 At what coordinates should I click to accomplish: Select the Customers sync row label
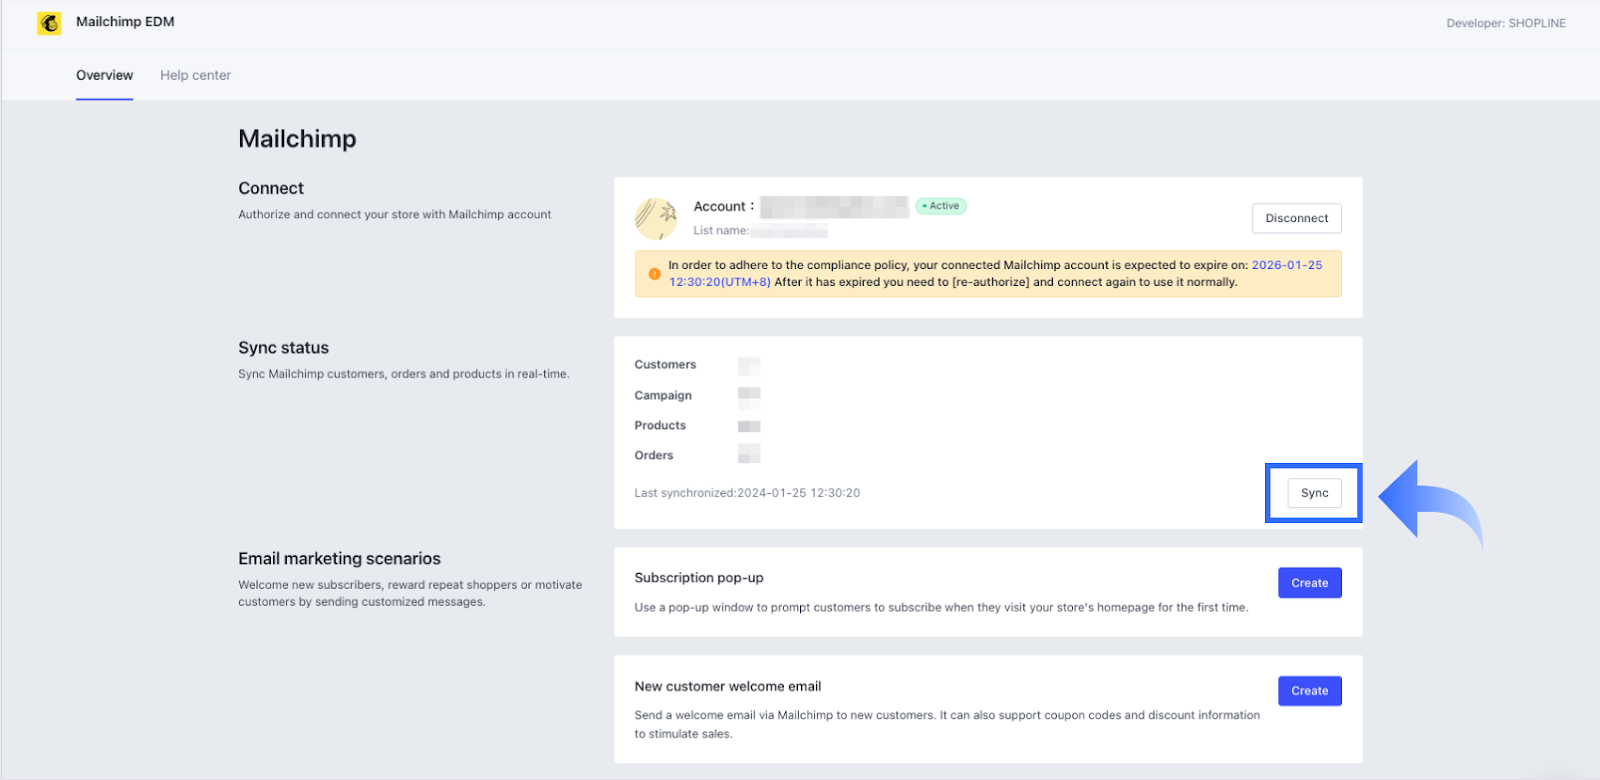tap(665, 365)
